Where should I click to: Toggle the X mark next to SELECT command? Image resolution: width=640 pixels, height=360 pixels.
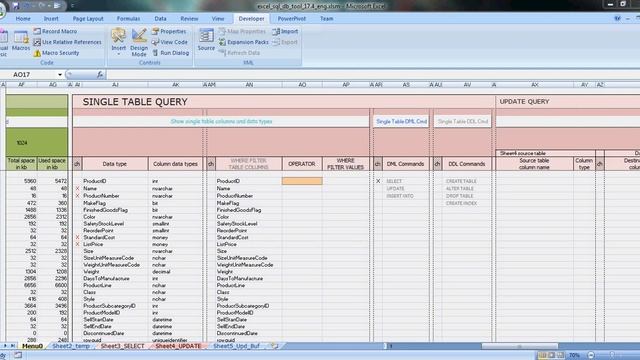pos(378,181)
